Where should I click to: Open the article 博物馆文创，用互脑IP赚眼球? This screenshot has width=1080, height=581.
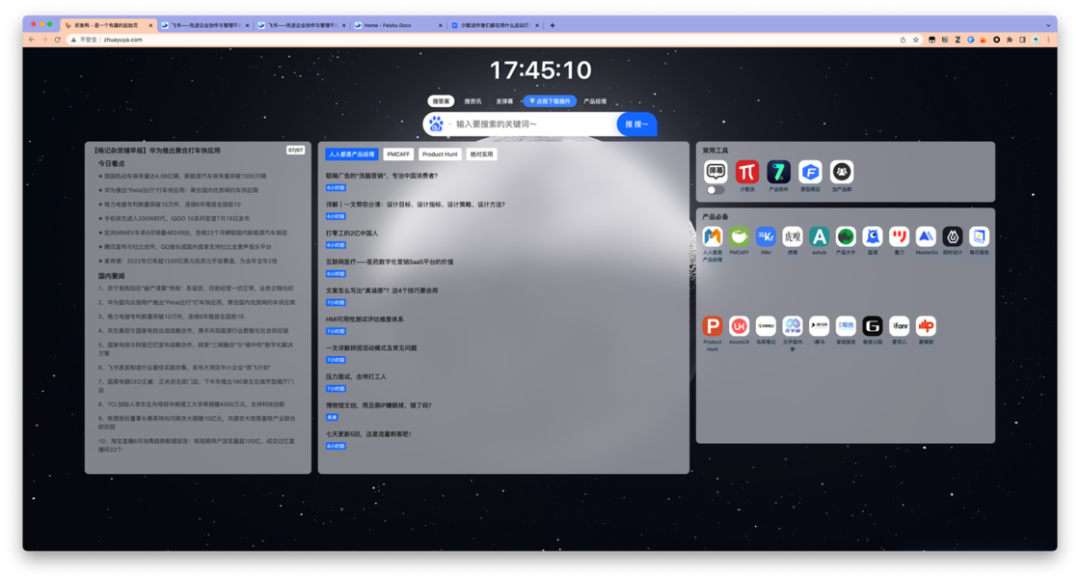click(379, 405)
